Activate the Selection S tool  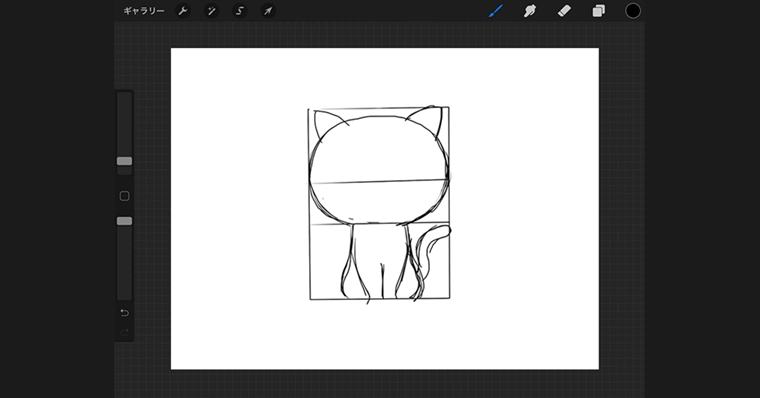239,11
